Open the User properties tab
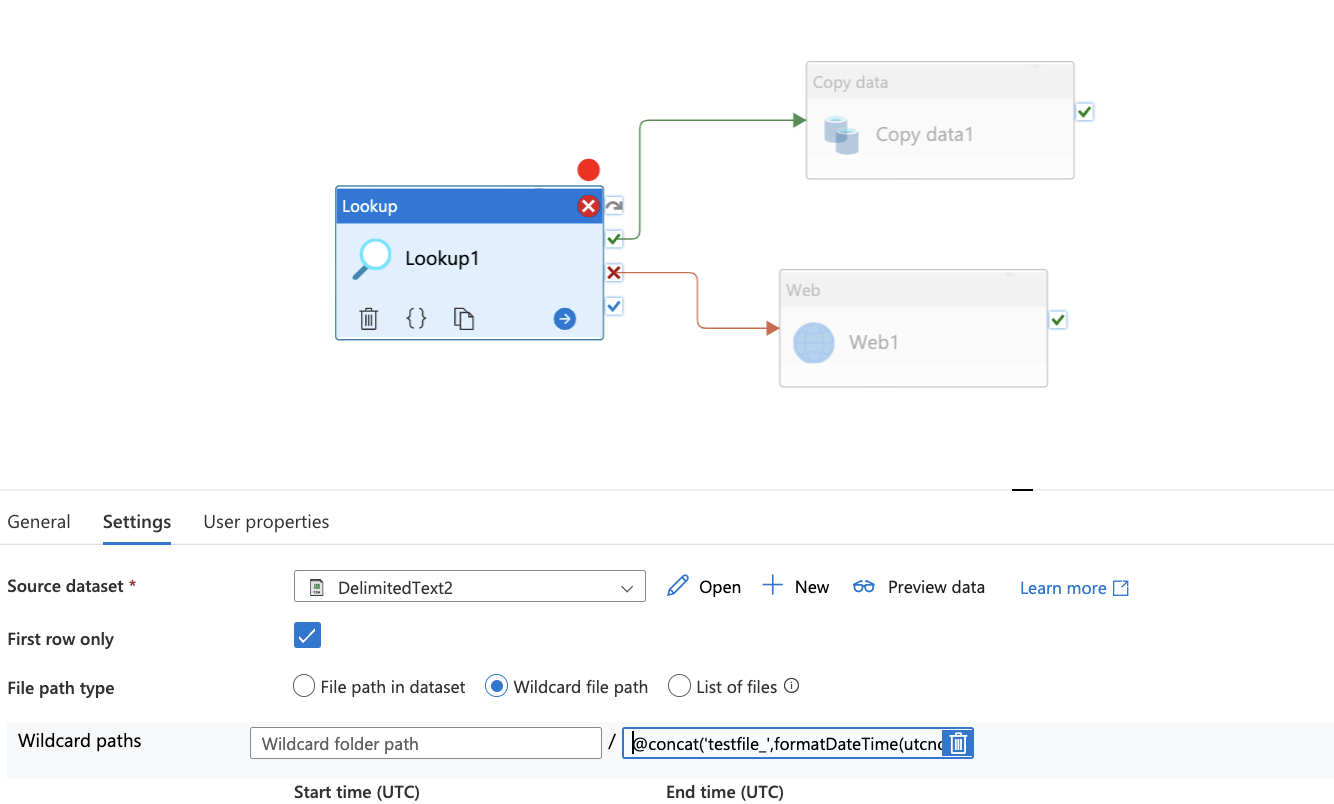Screen dimensions: 1334x804 (x=266, y=522)
